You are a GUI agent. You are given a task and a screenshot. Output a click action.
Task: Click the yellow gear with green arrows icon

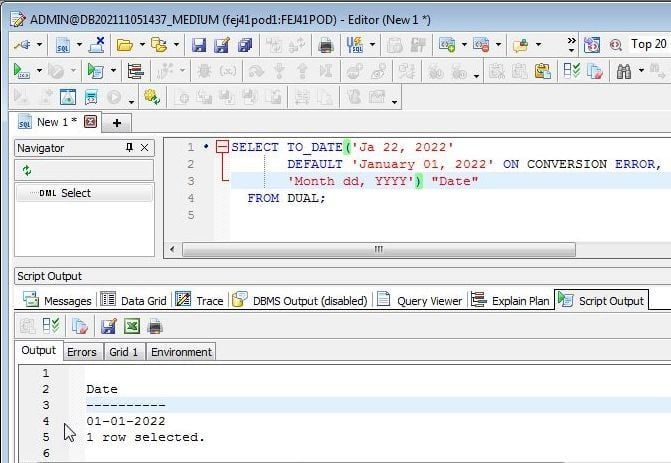[x=152, y=97]
